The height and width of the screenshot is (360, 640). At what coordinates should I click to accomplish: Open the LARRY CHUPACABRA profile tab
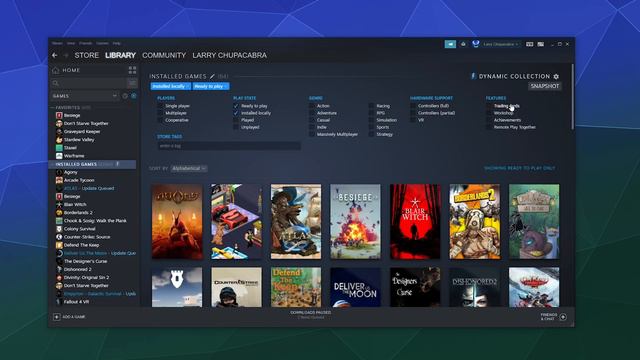229,56
